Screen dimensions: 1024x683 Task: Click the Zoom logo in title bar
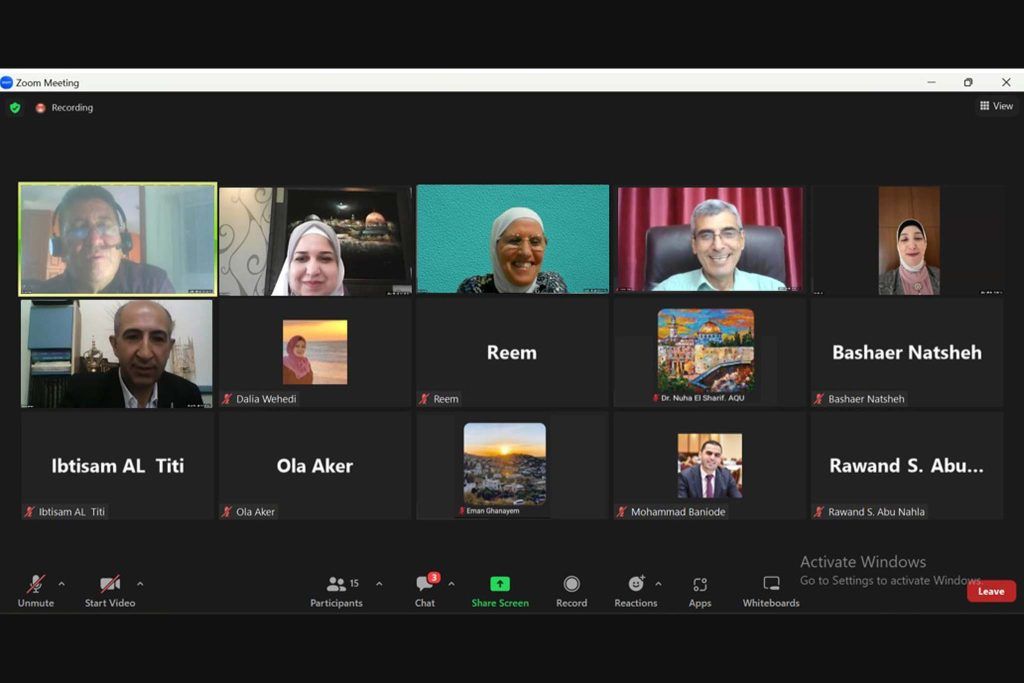tap(7, 82)
